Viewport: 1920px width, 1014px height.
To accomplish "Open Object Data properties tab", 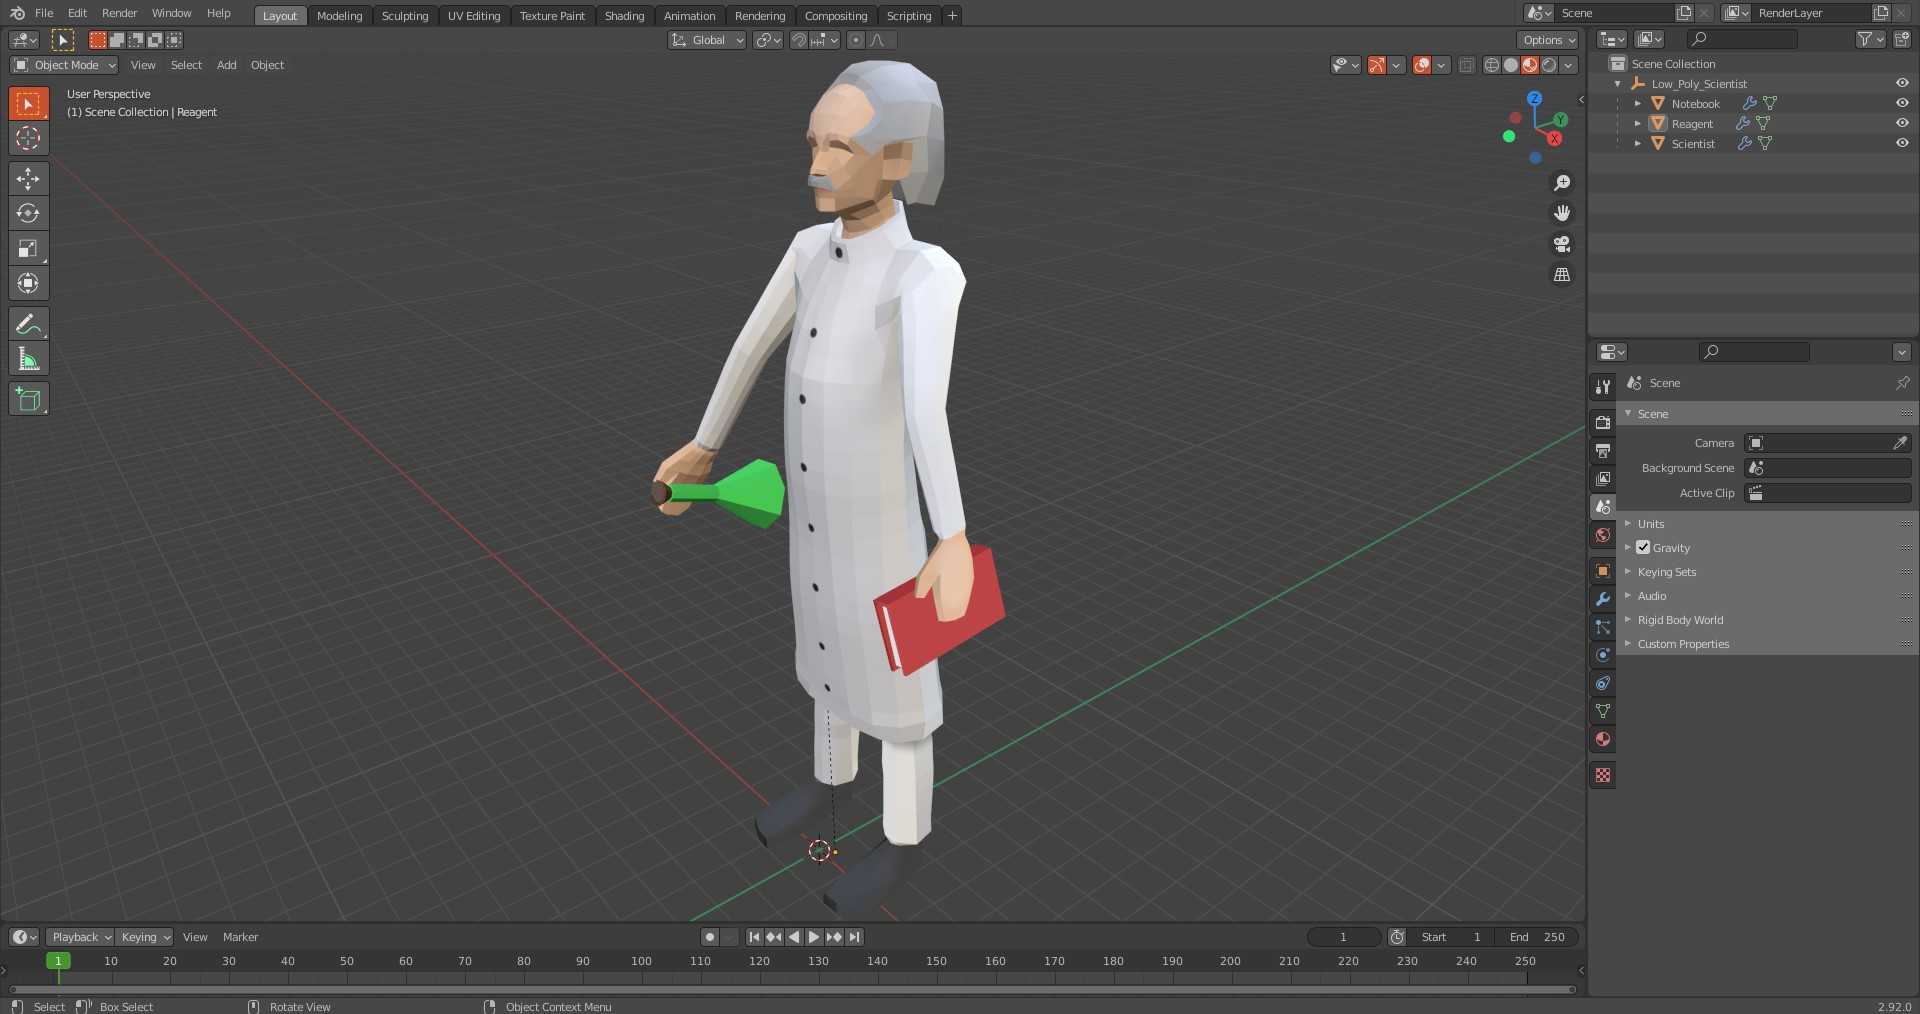I will tap(1603, 711).
